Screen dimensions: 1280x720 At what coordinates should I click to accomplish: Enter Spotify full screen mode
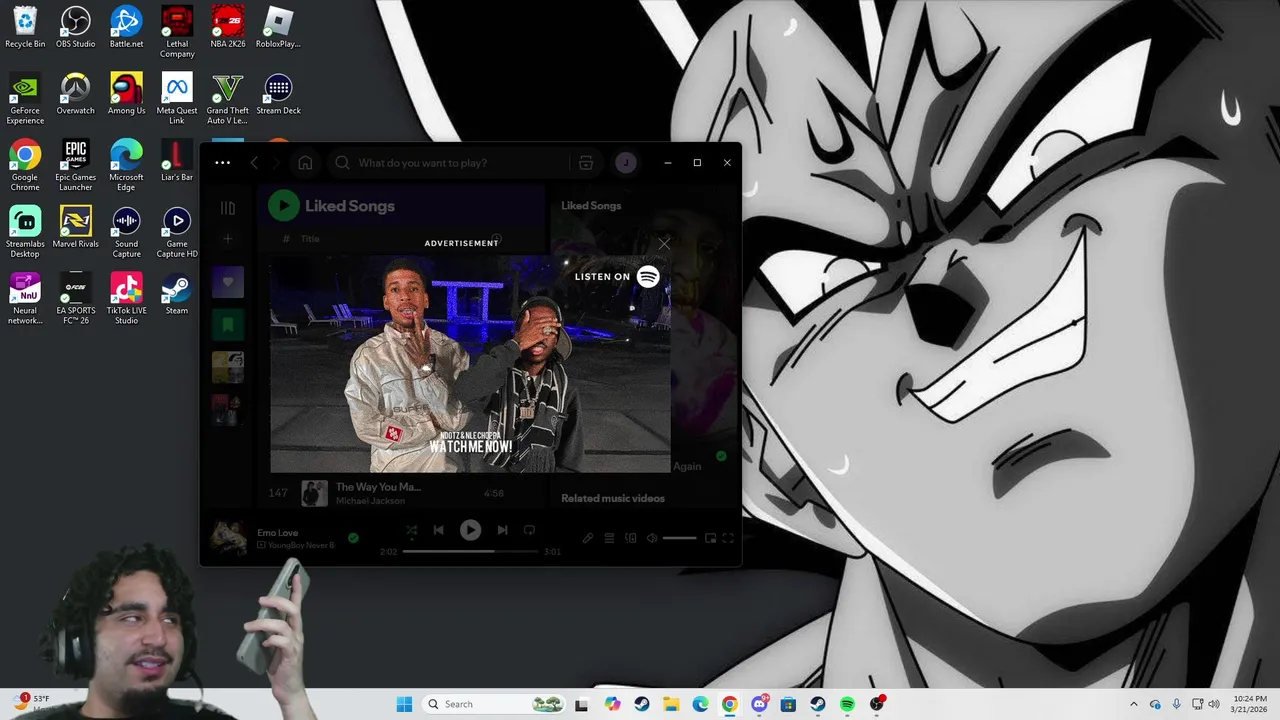pos(728,538)
